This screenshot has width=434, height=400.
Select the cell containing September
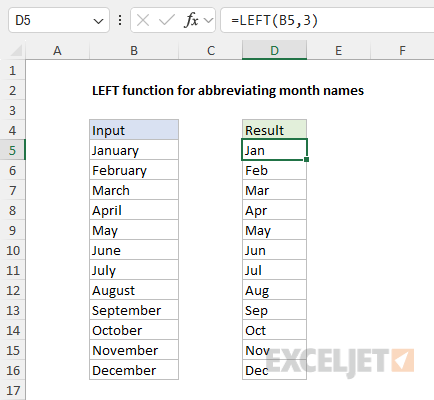134,310
